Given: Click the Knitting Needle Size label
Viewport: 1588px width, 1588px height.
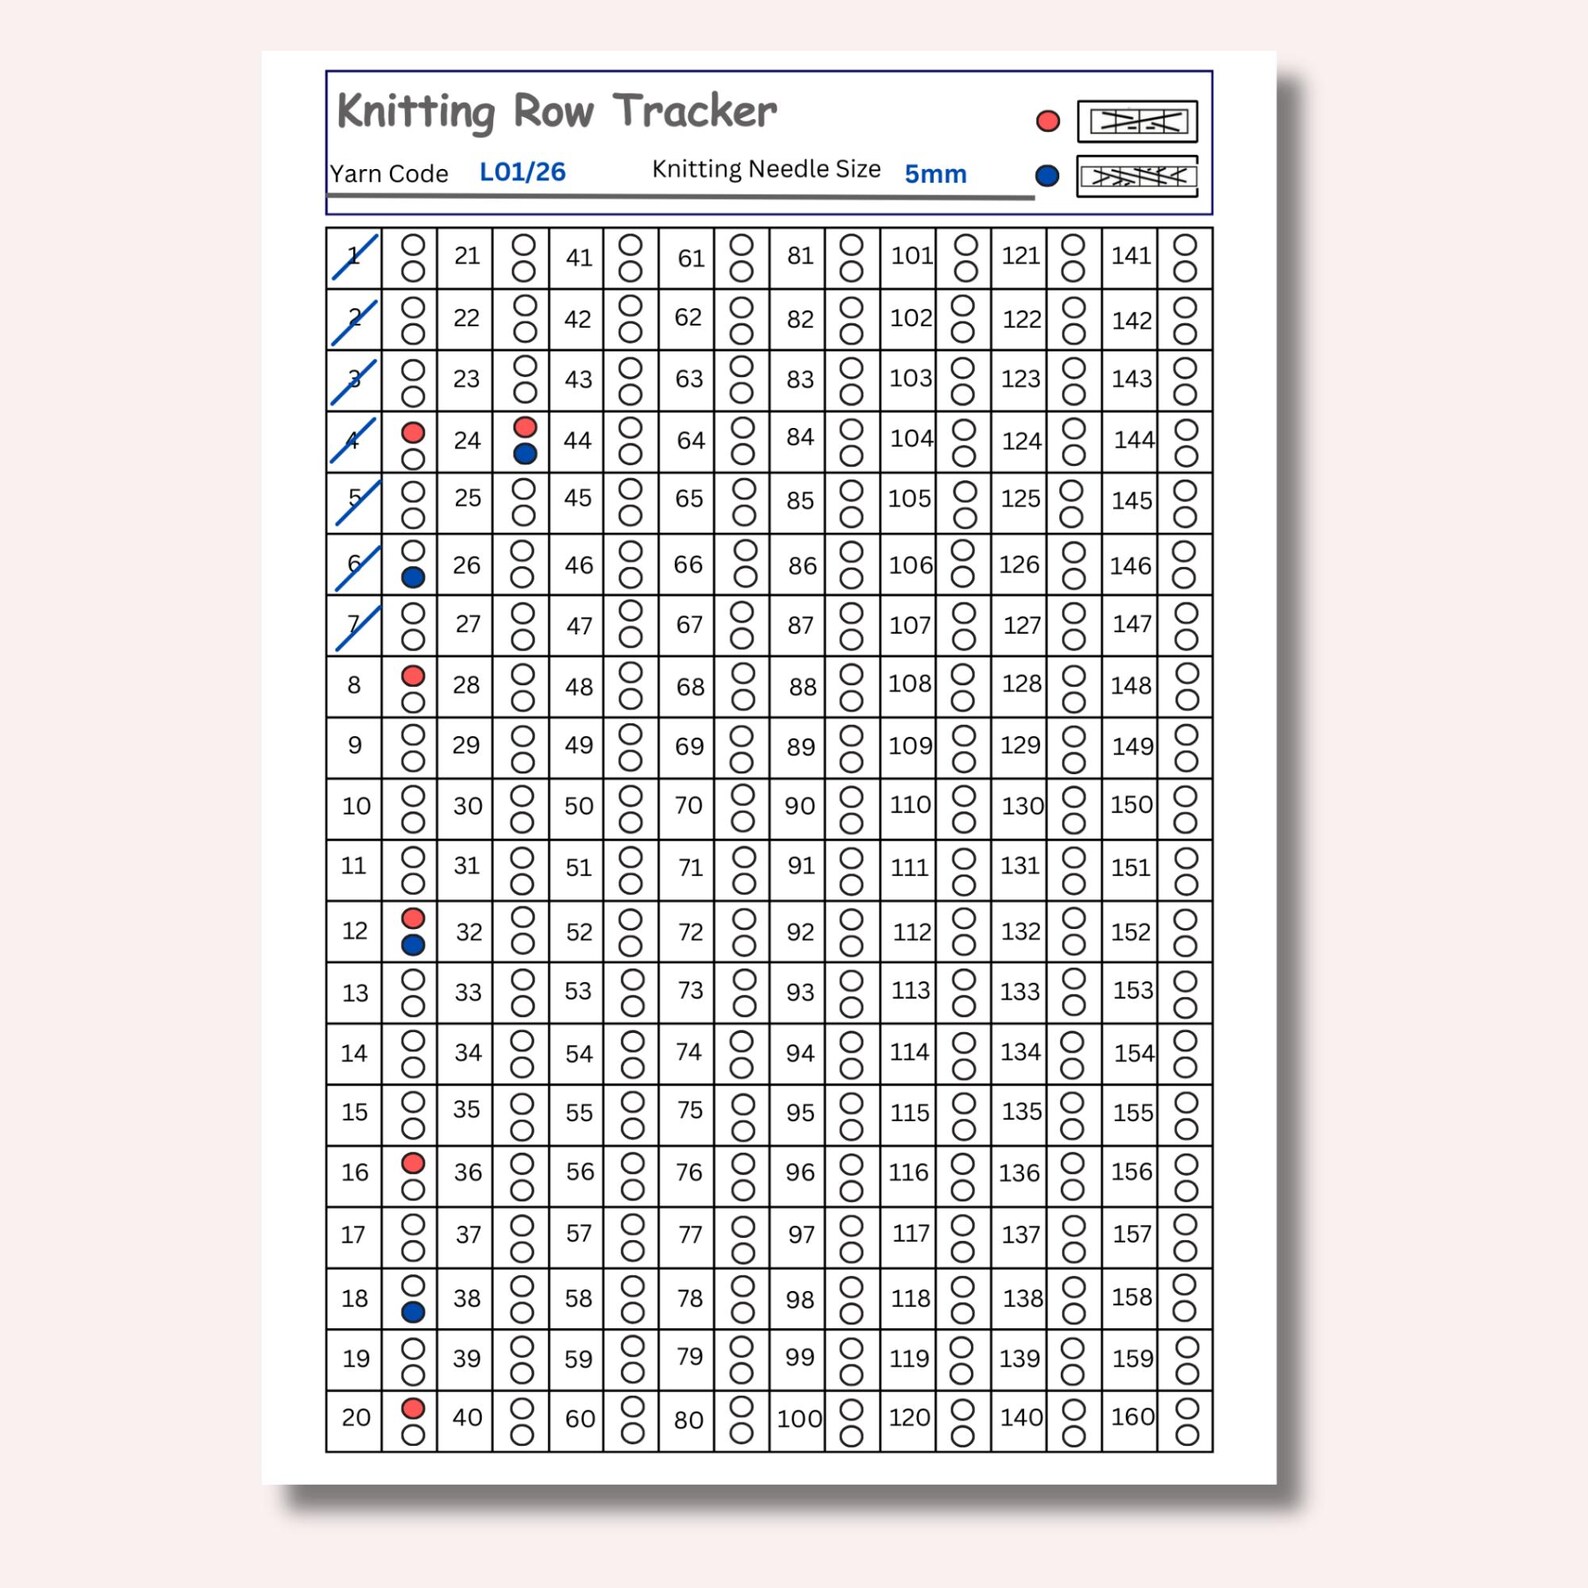Looking at the screenshot, I should [766, 169].
